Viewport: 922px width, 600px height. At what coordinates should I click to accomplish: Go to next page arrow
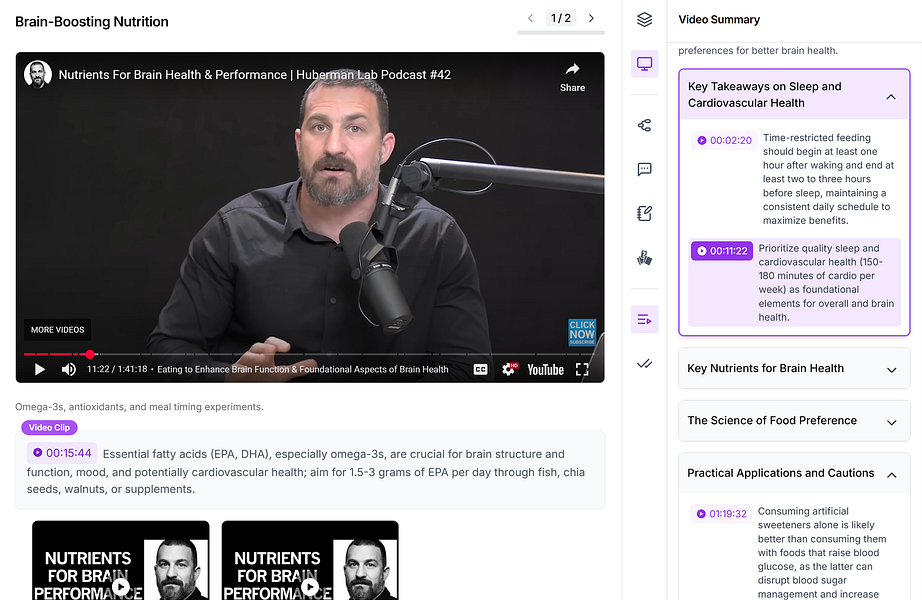[592, 18]
